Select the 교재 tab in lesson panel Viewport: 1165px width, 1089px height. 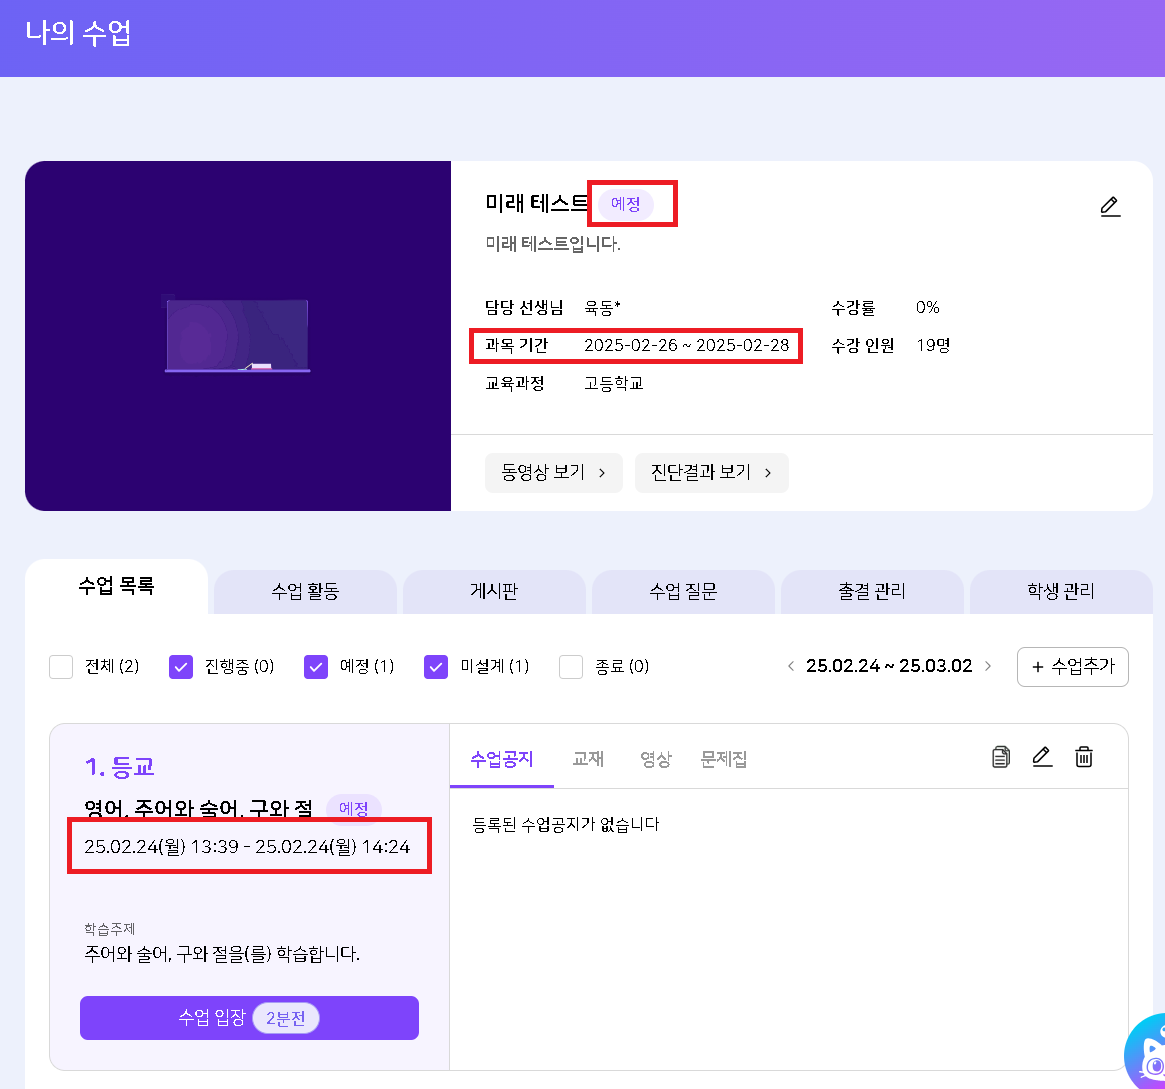point(588,759)
